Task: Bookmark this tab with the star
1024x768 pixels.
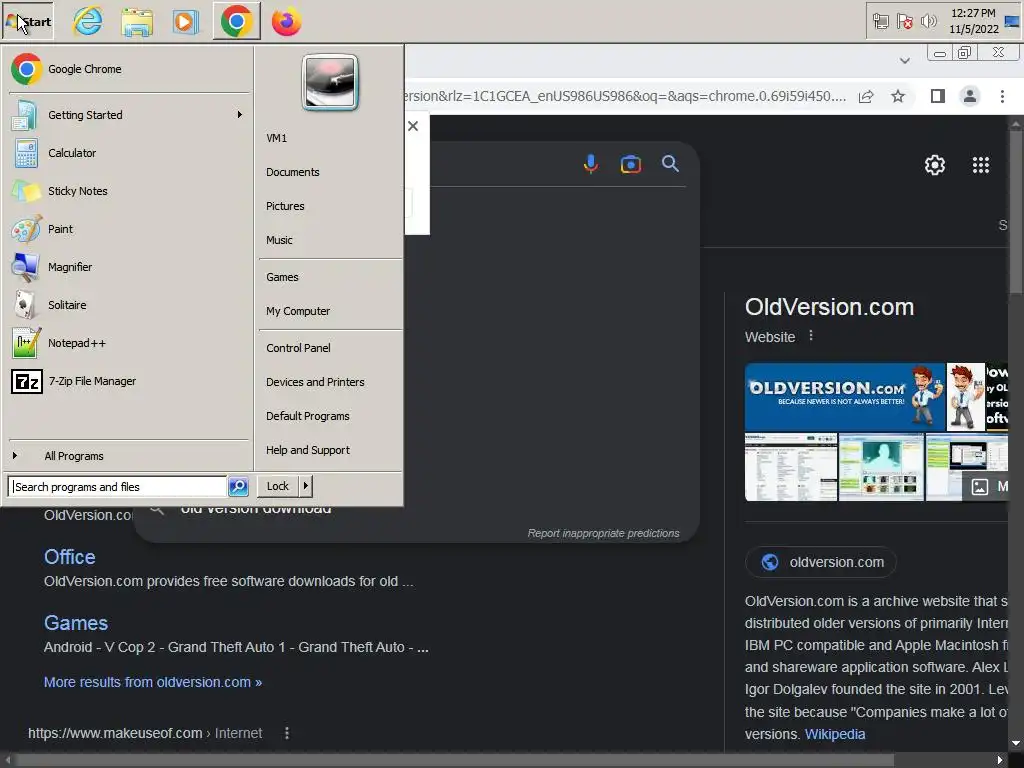Action: (898, 97)
